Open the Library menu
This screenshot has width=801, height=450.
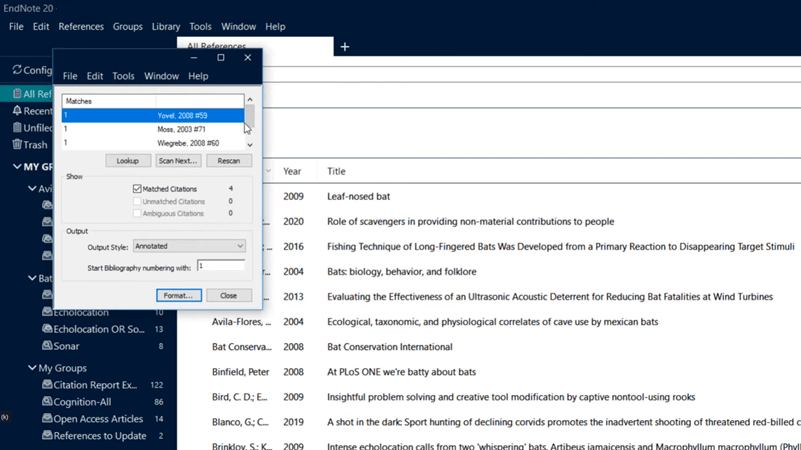coord(166,27)
